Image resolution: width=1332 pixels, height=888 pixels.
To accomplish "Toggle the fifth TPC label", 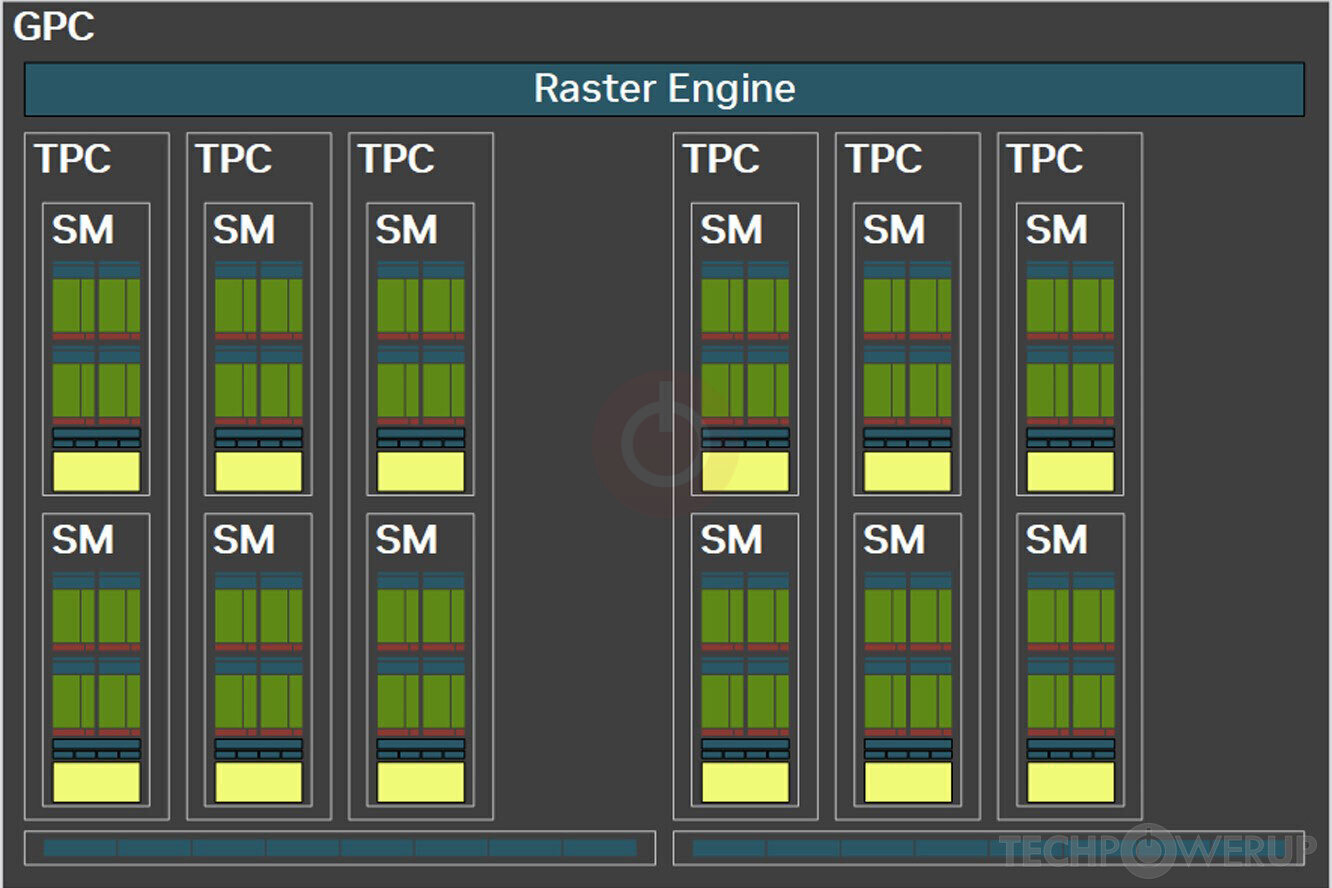I will coord(884,158).
